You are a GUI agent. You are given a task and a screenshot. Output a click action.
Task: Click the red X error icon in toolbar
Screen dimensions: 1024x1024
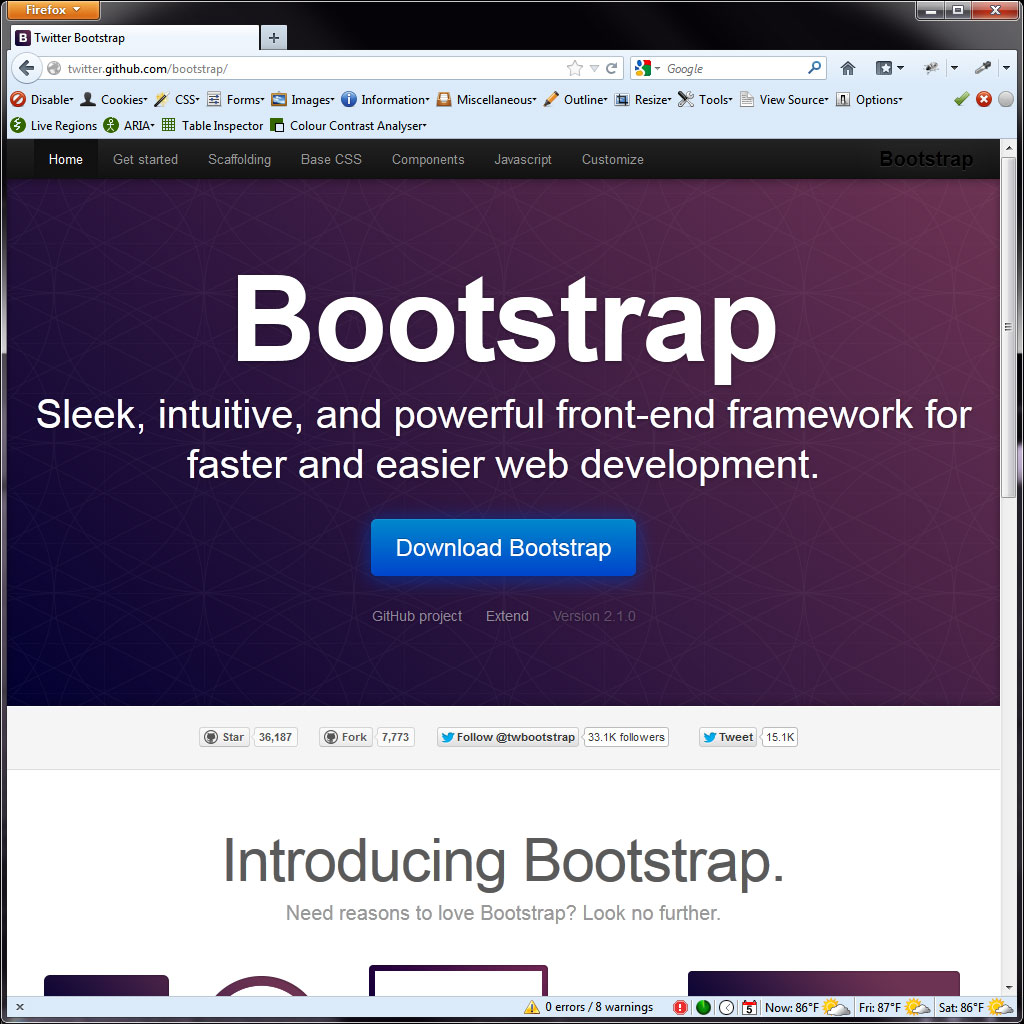click(x=984, y=99)
